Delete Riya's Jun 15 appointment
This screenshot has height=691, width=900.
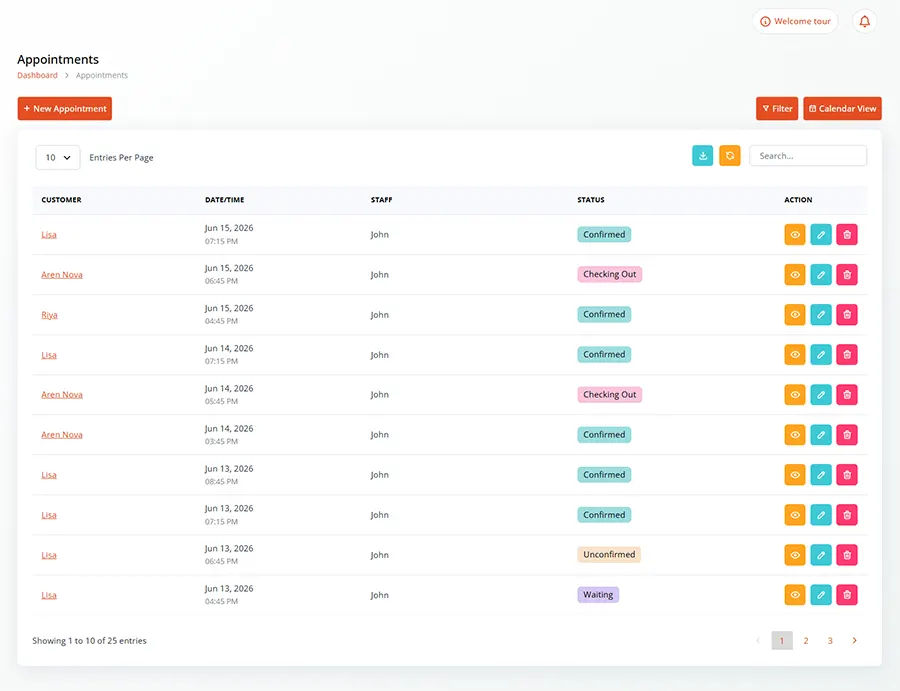847,315
